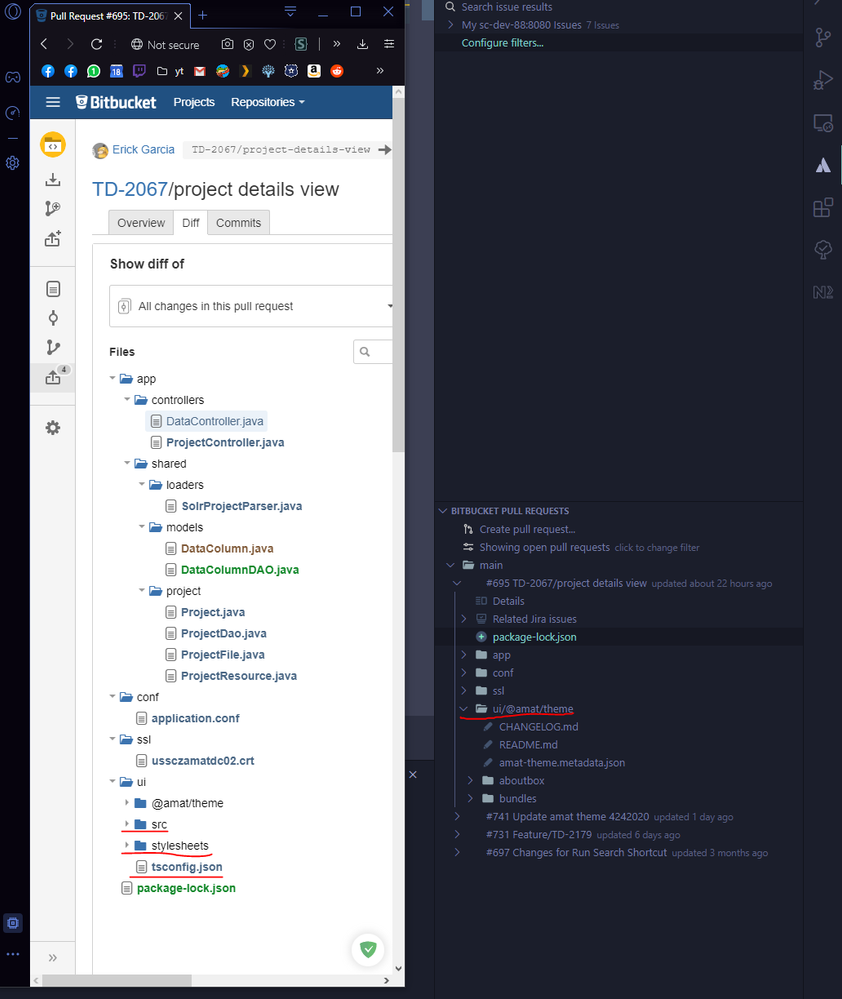The width and height of the screenshot is (842, 999).
Task: Open GX Corner gamepad icon in sidebar
Action: 13,77
